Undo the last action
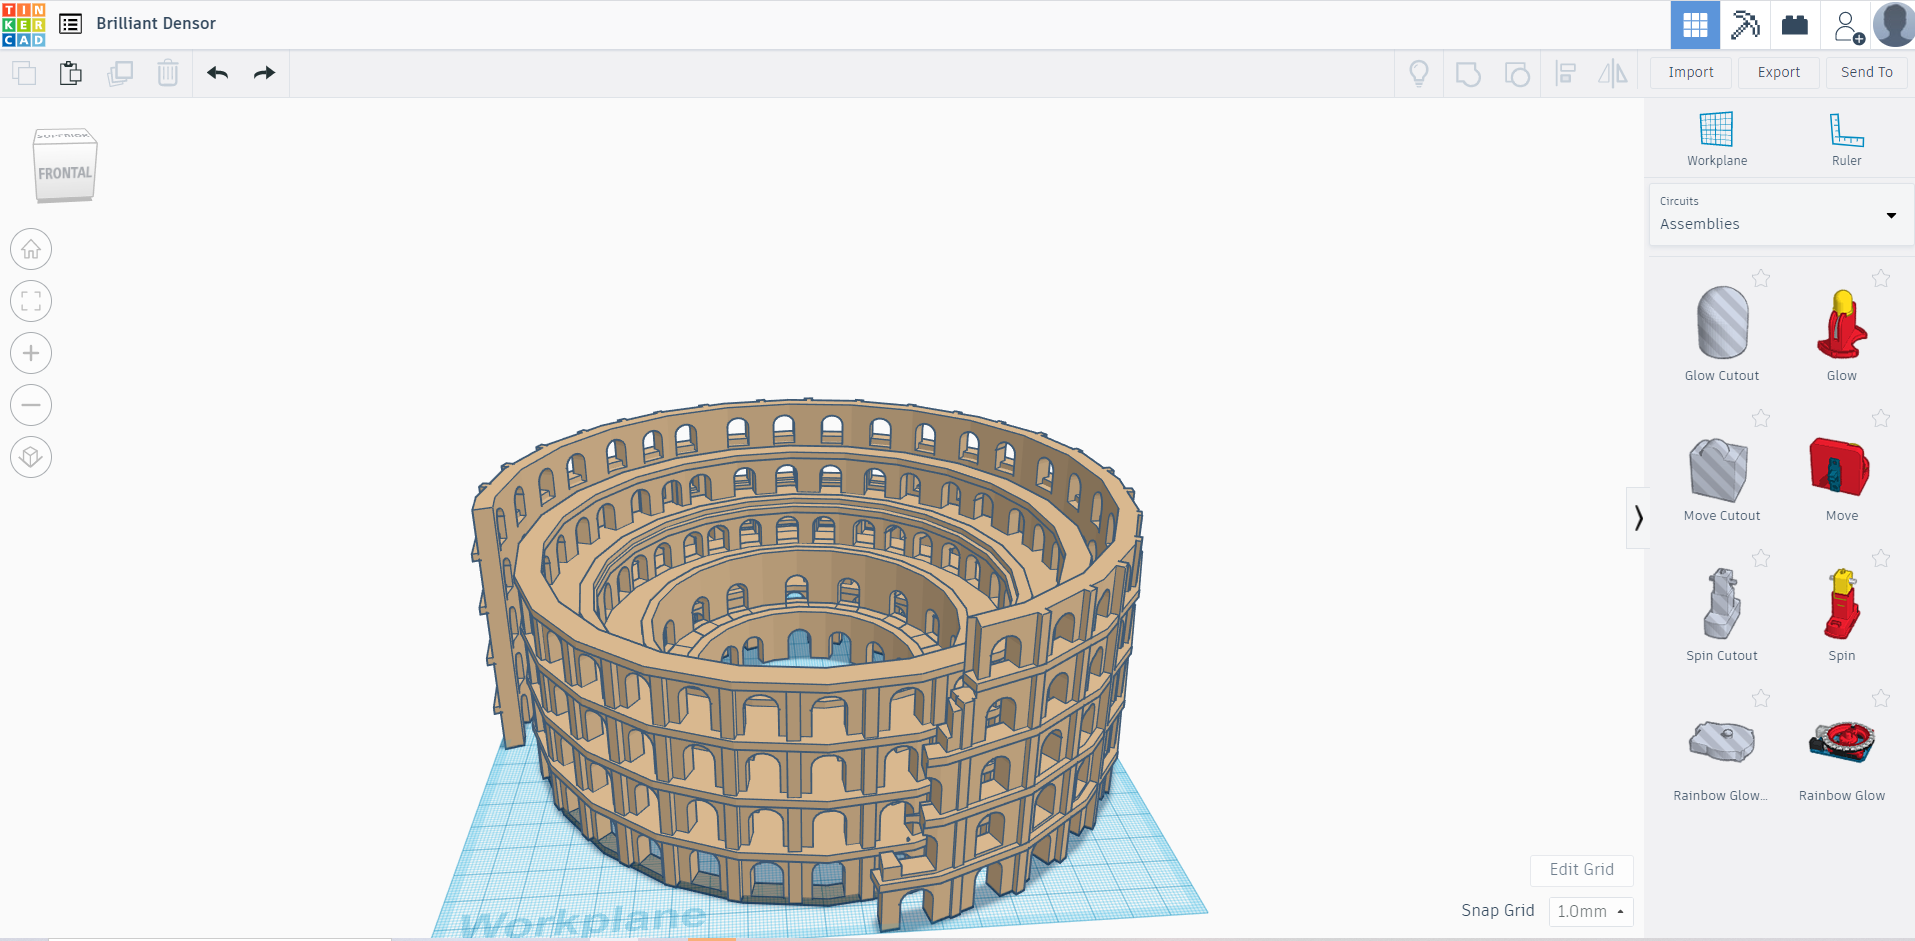 (218, 73)
